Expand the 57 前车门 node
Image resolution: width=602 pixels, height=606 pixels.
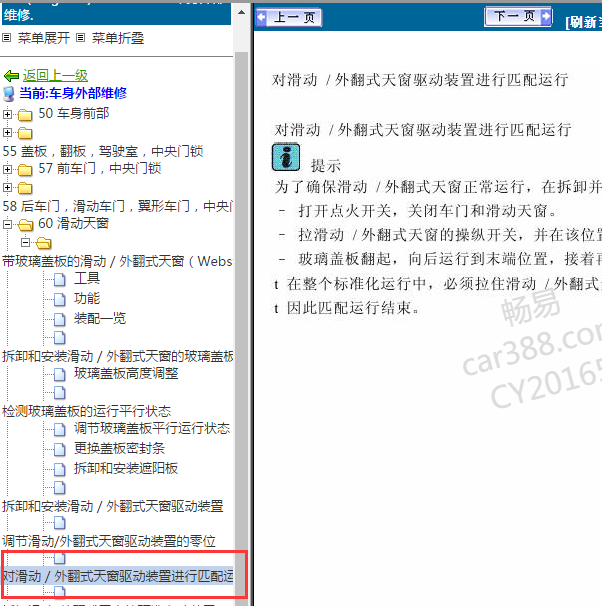[7, 169]
